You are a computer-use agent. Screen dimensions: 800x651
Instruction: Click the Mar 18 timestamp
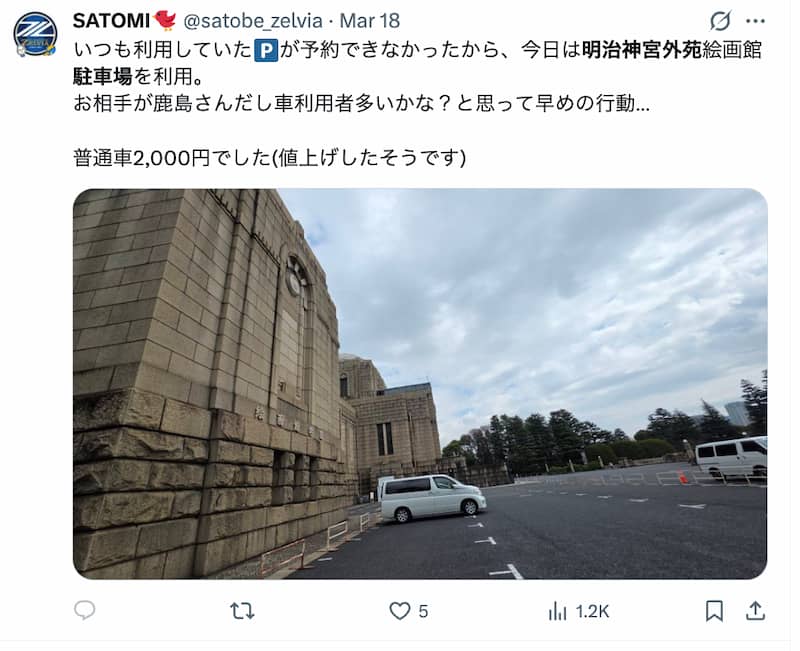(x=370, y=21)
